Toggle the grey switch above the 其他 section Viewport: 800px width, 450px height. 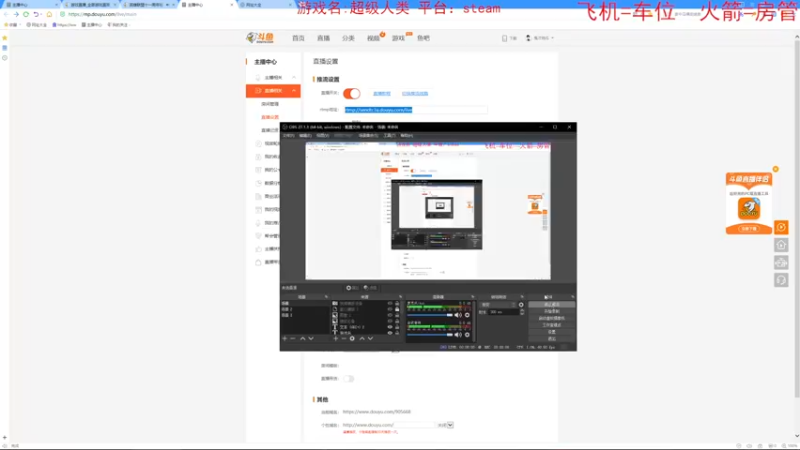(348, 379)
